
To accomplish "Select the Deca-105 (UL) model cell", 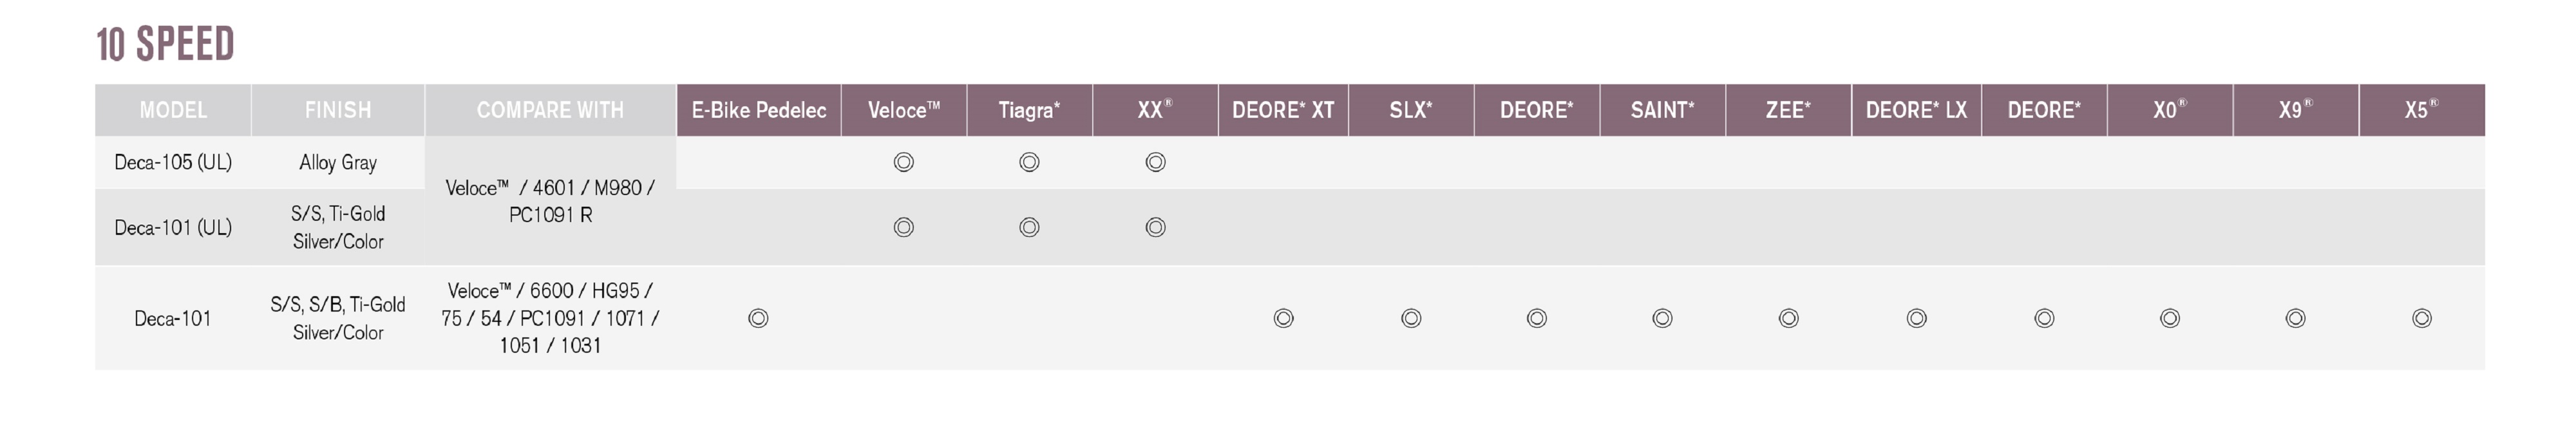I will click(173, 162).
